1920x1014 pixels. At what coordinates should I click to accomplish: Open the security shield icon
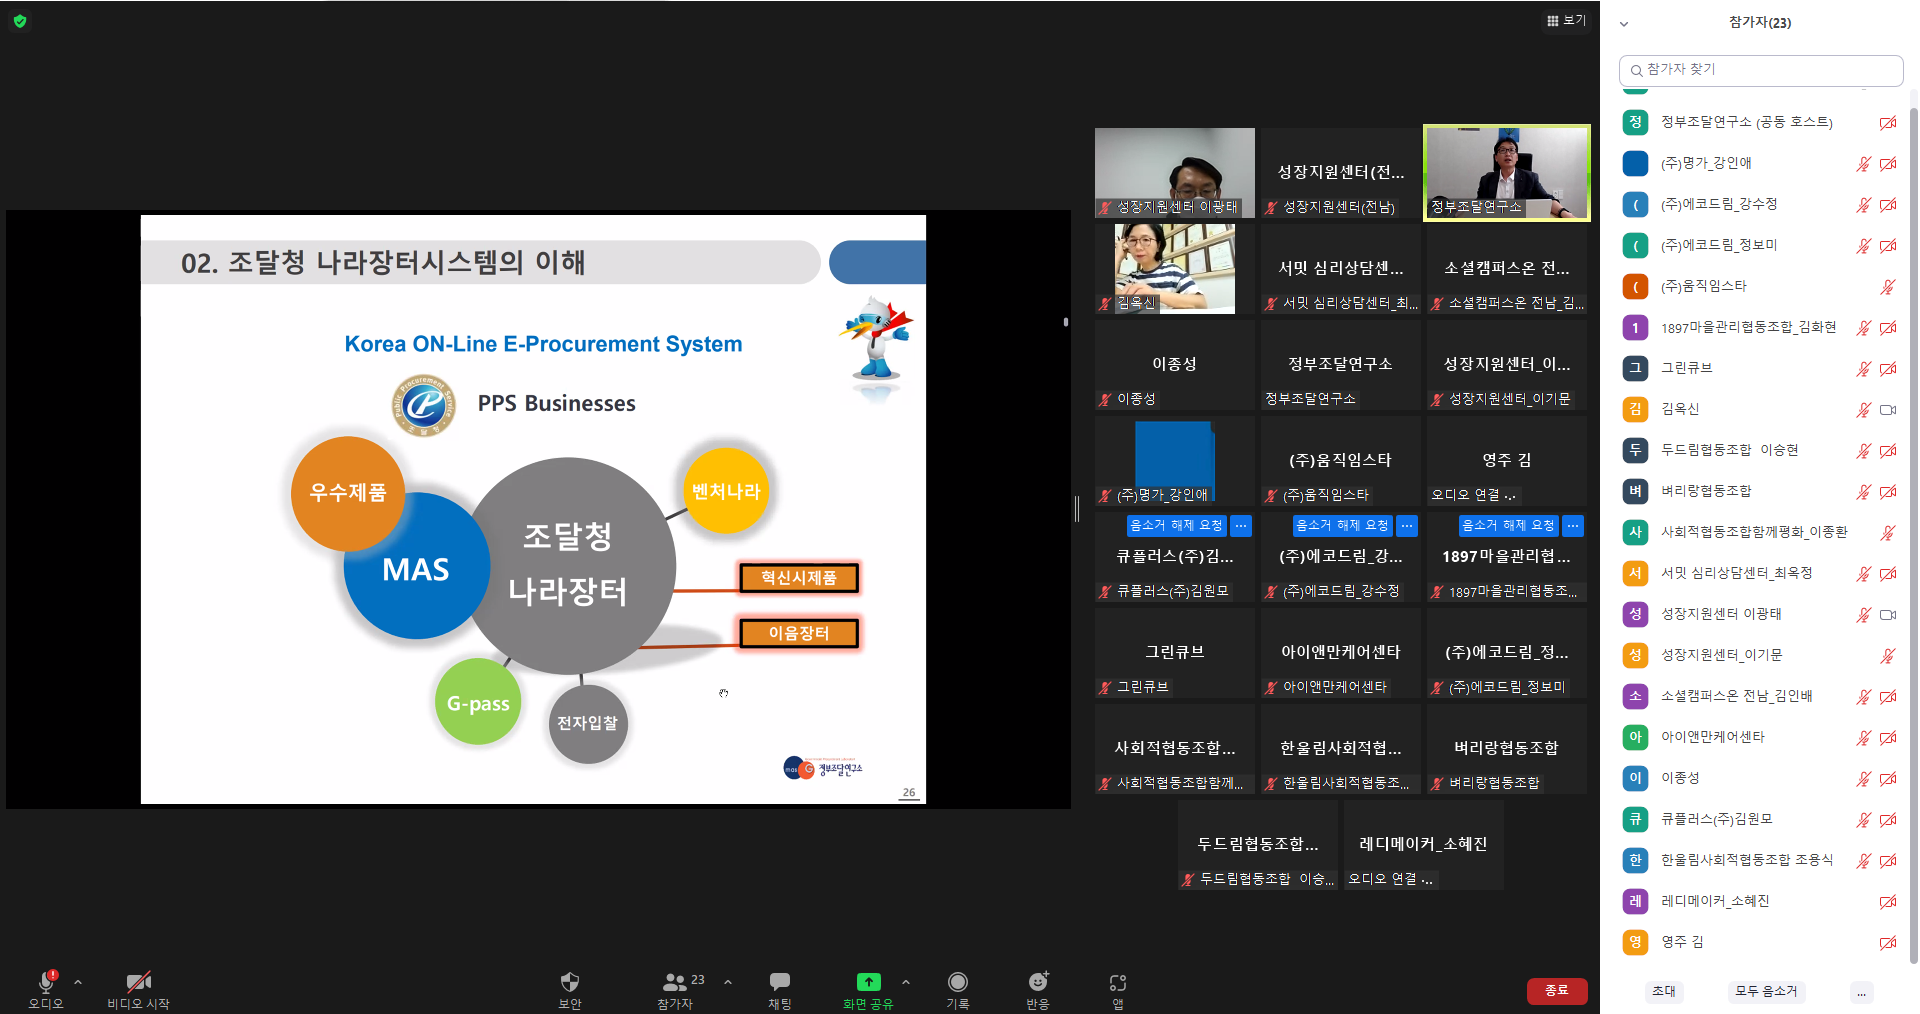pyautogui.click(x=569, y=981)
